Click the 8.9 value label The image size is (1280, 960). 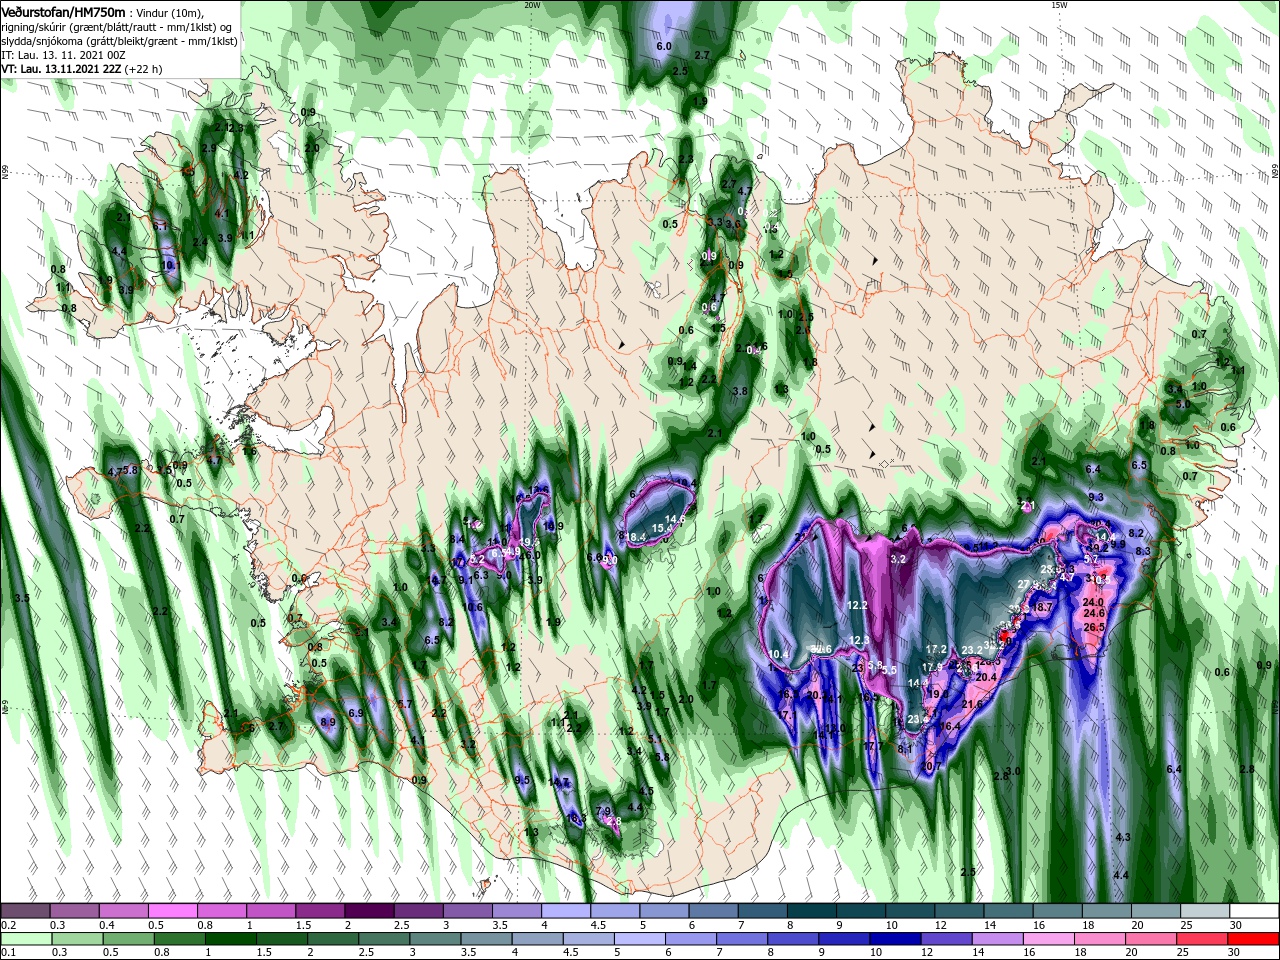[x=328, y=721]
